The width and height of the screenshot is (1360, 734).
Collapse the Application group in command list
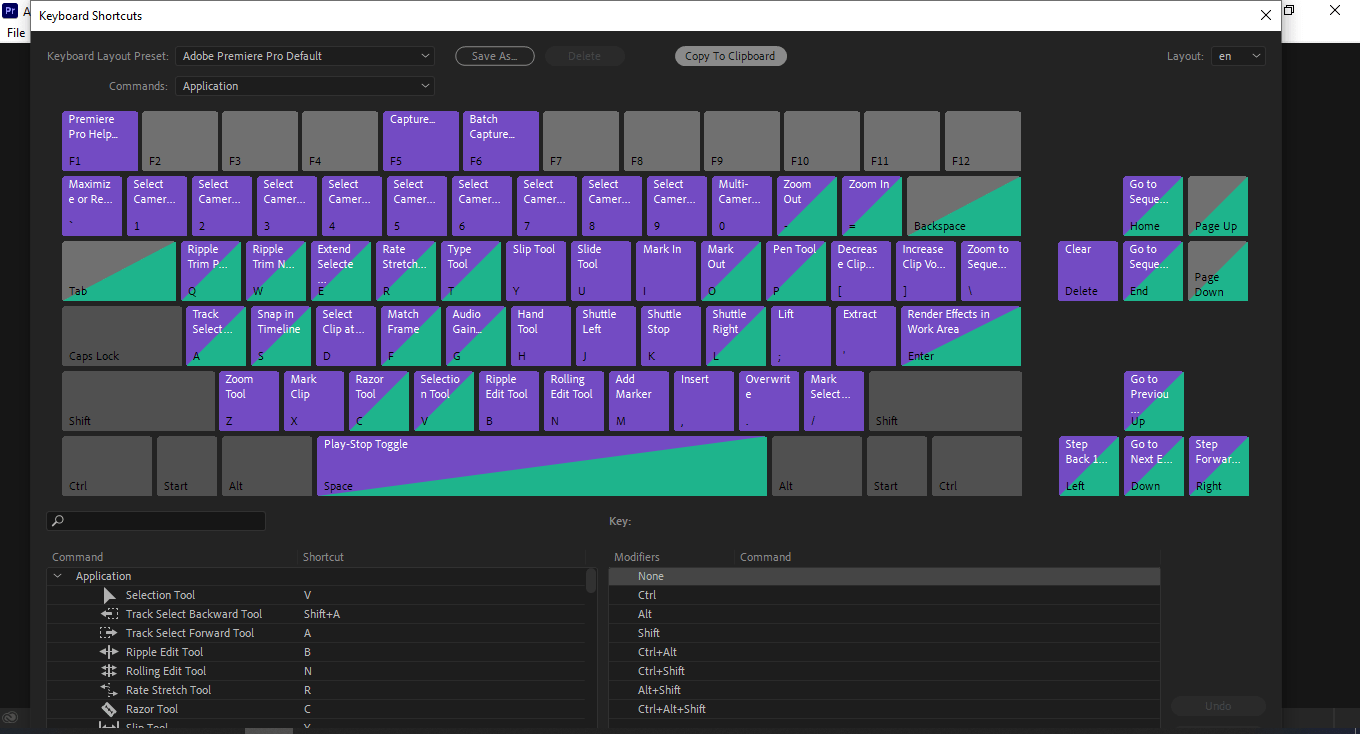click(x=58, y=576)
